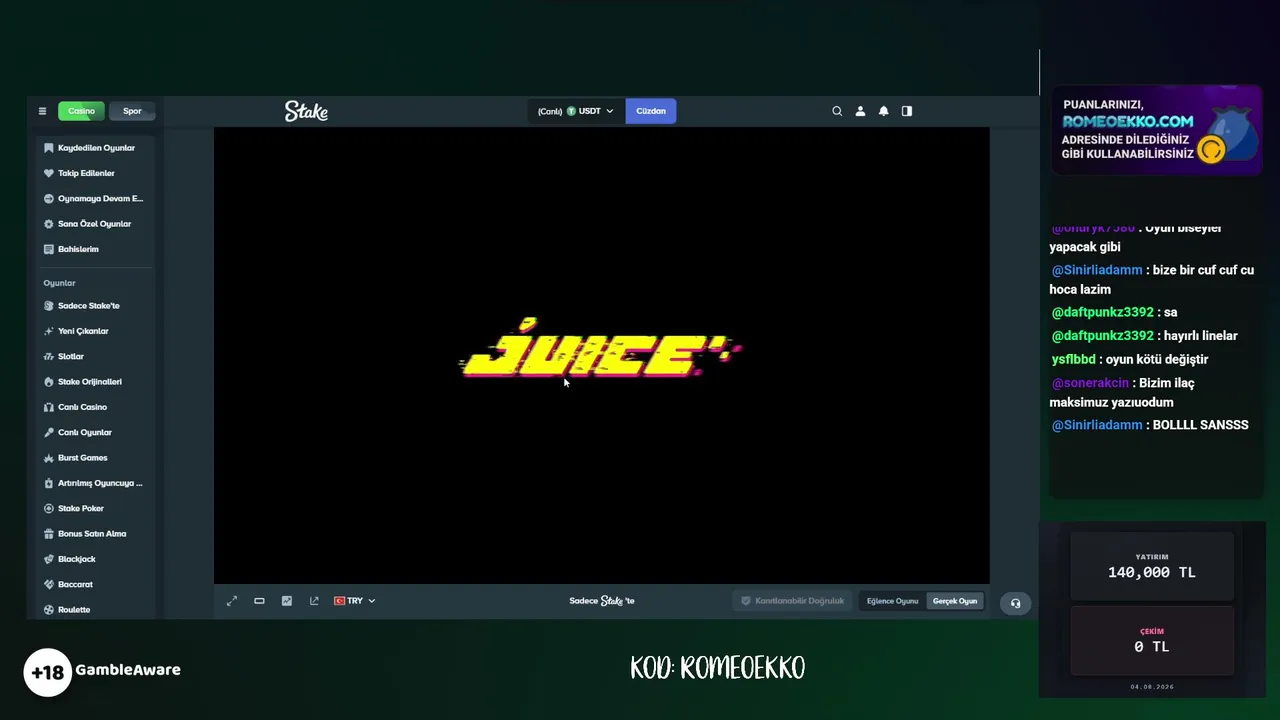Switch to Gerçek Oyun (real play) mode
1280x720 pixels.
(955, 601)
